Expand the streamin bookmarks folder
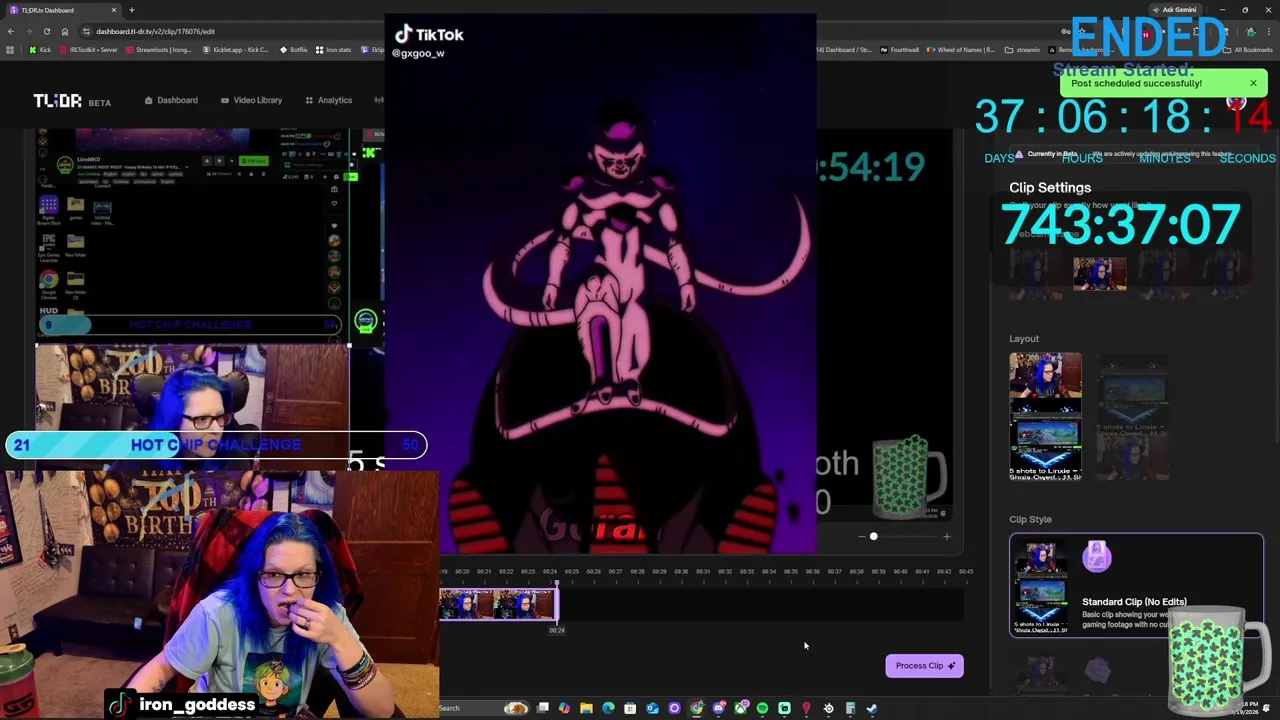The image size is (1280, 720). [x=1023, y=50]
